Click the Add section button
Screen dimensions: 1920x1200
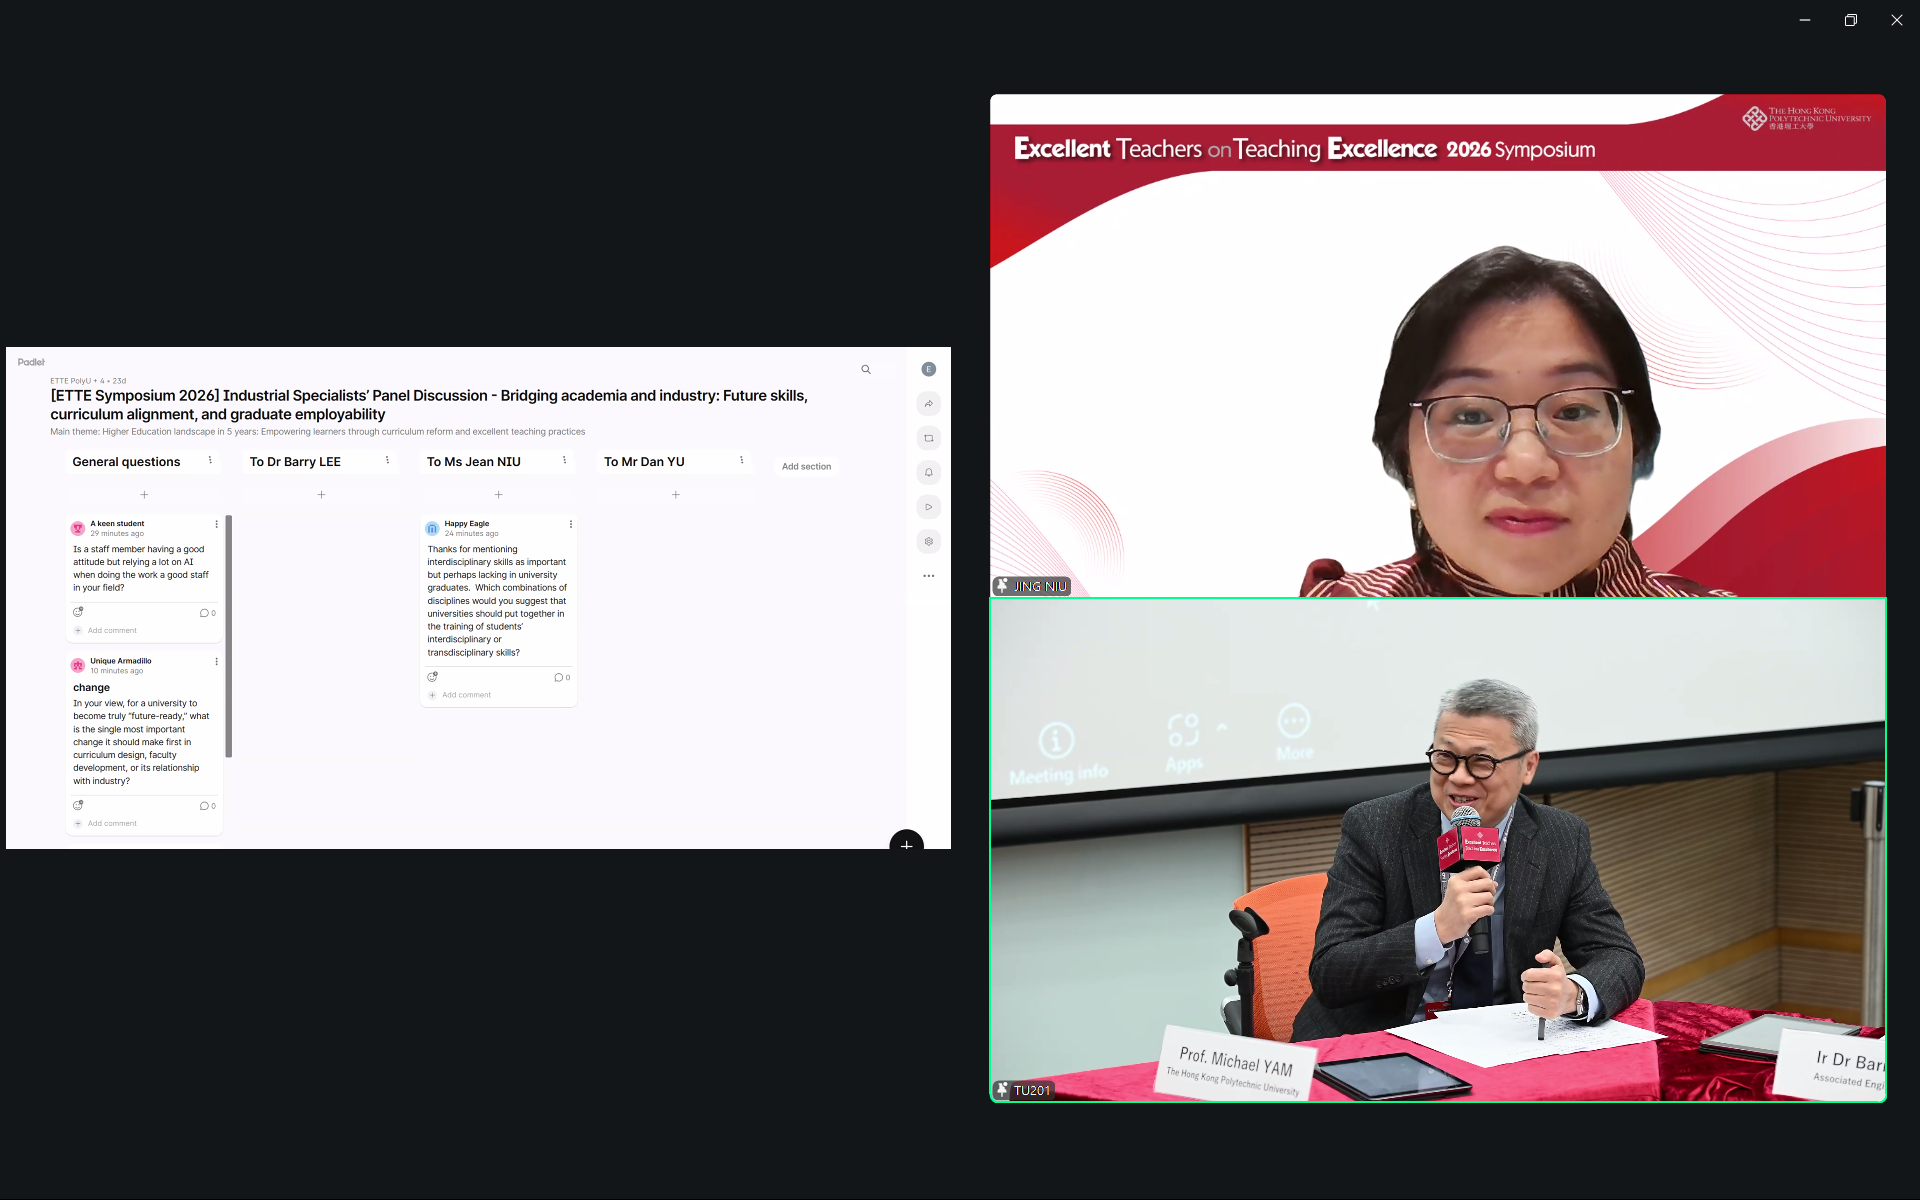coord(806,467)
